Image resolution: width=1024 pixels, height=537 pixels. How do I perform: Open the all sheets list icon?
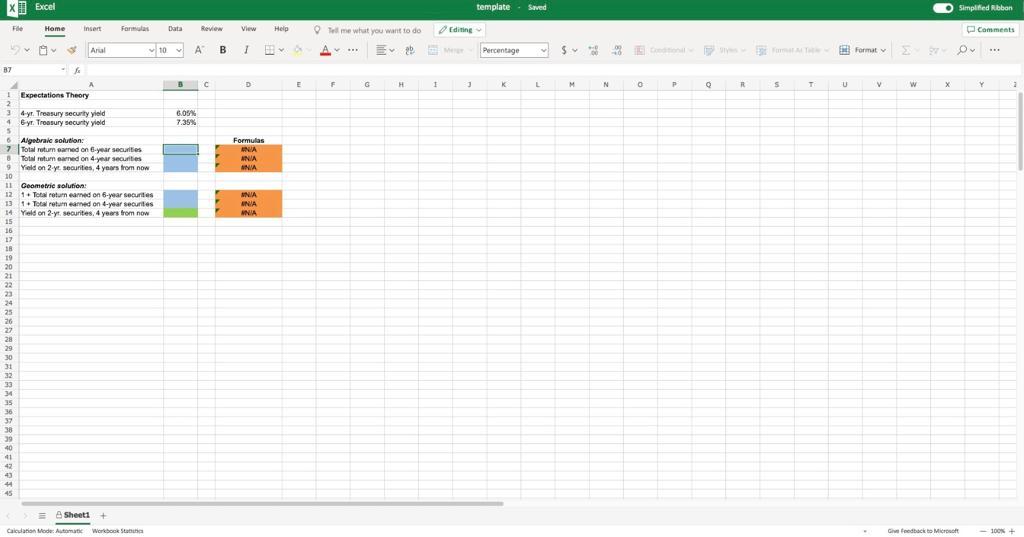point(42,515)
